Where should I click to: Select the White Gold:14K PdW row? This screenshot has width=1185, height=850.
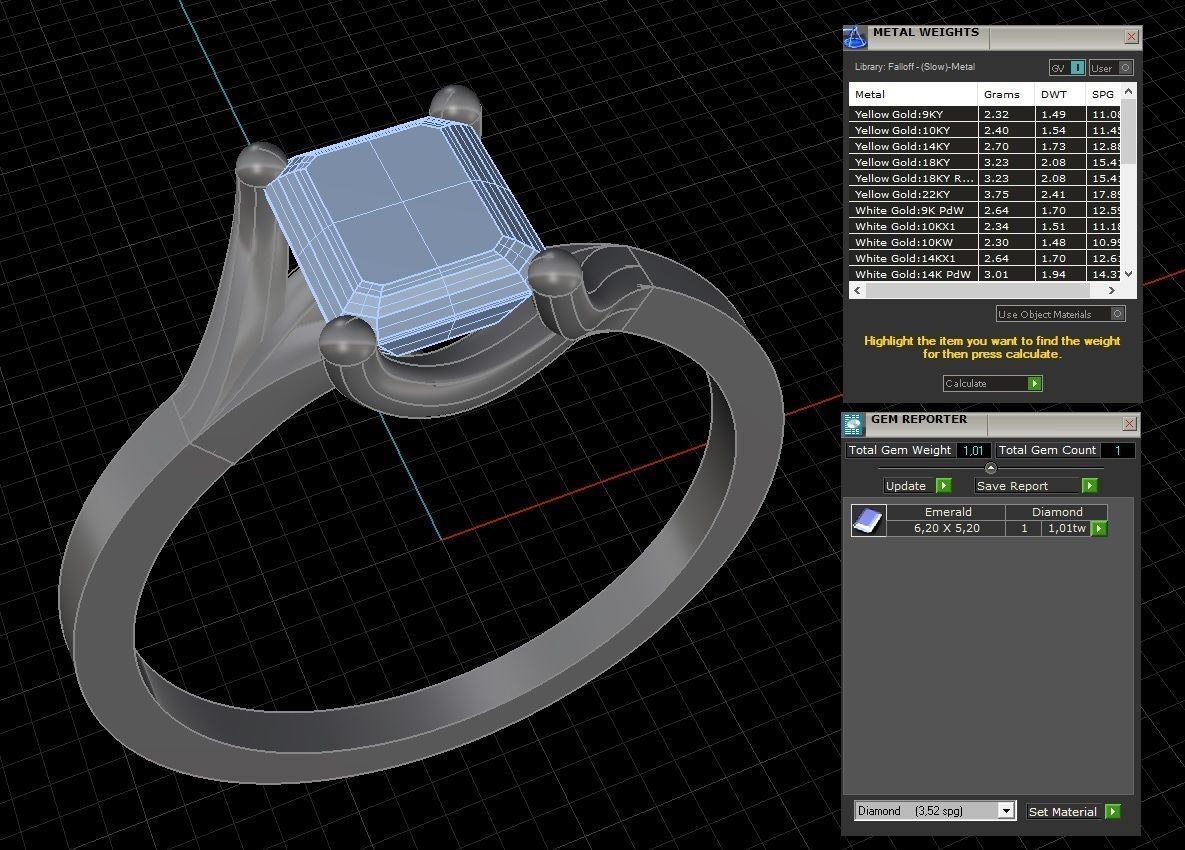pos(985,274)
